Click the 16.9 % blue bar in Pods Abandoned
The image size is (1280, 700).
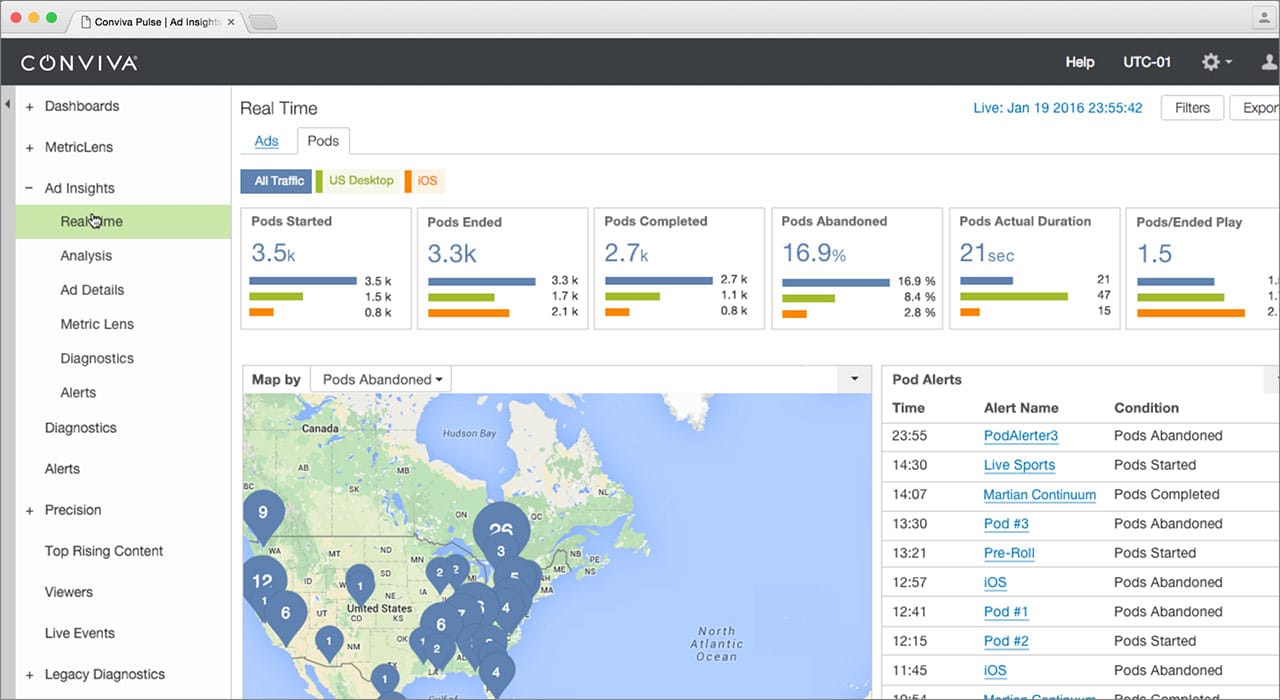point(836,282)
